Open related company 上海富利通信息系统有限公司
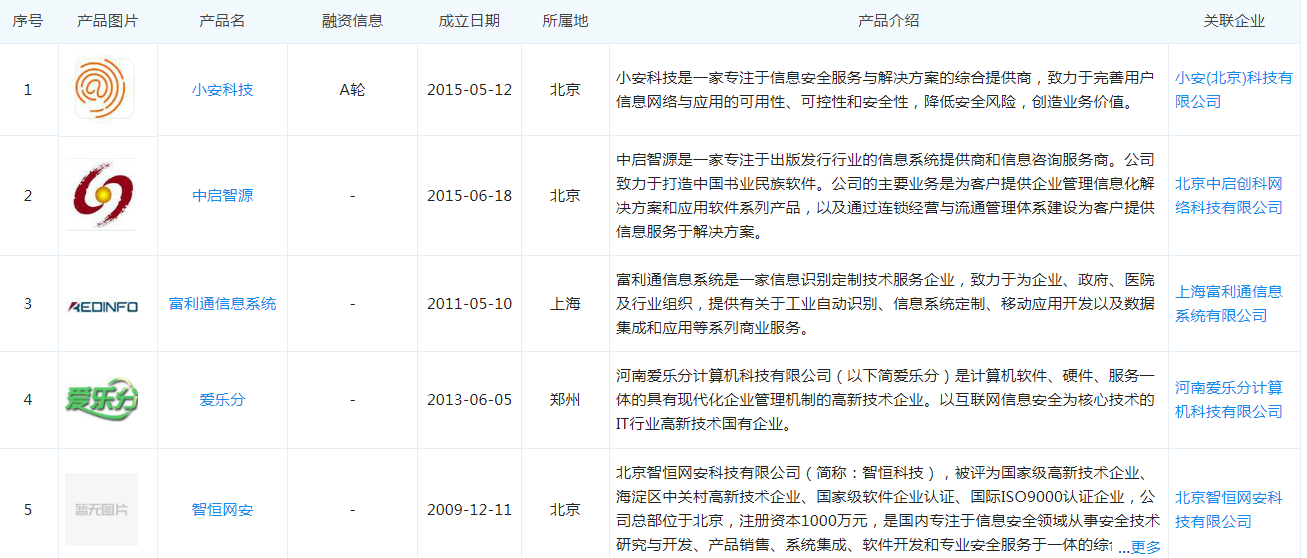This screenshot has width=1307, height=558. pos(1229,303)
